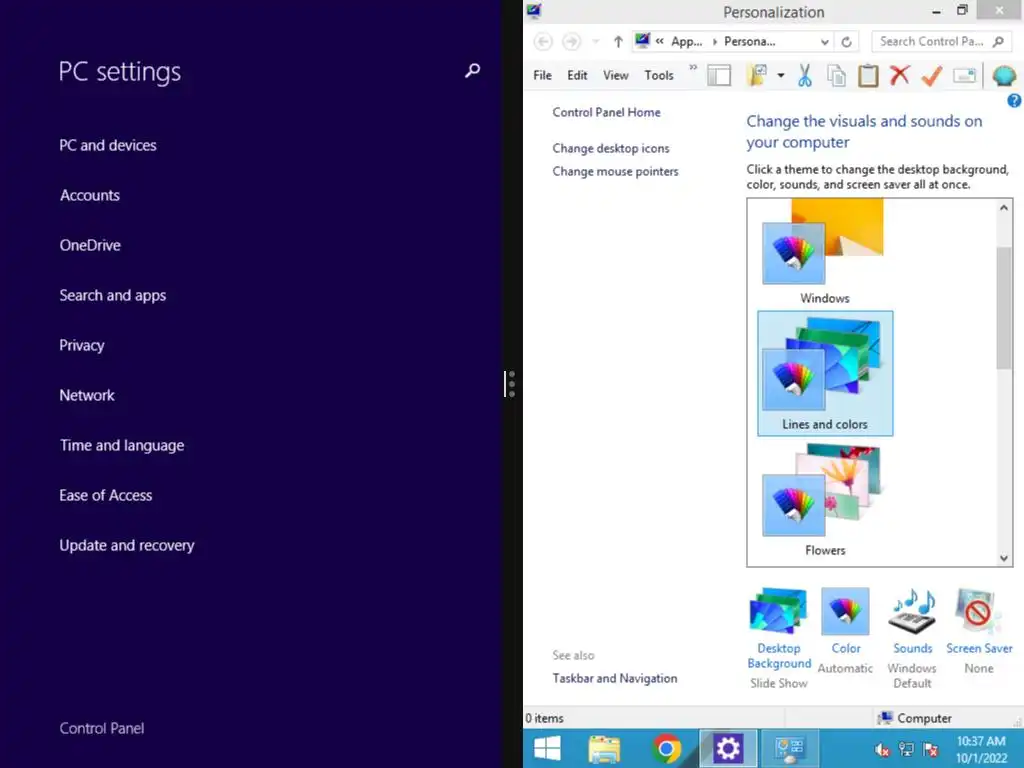
Task: Open the Edit menu
Action: [x=577, y=75]
